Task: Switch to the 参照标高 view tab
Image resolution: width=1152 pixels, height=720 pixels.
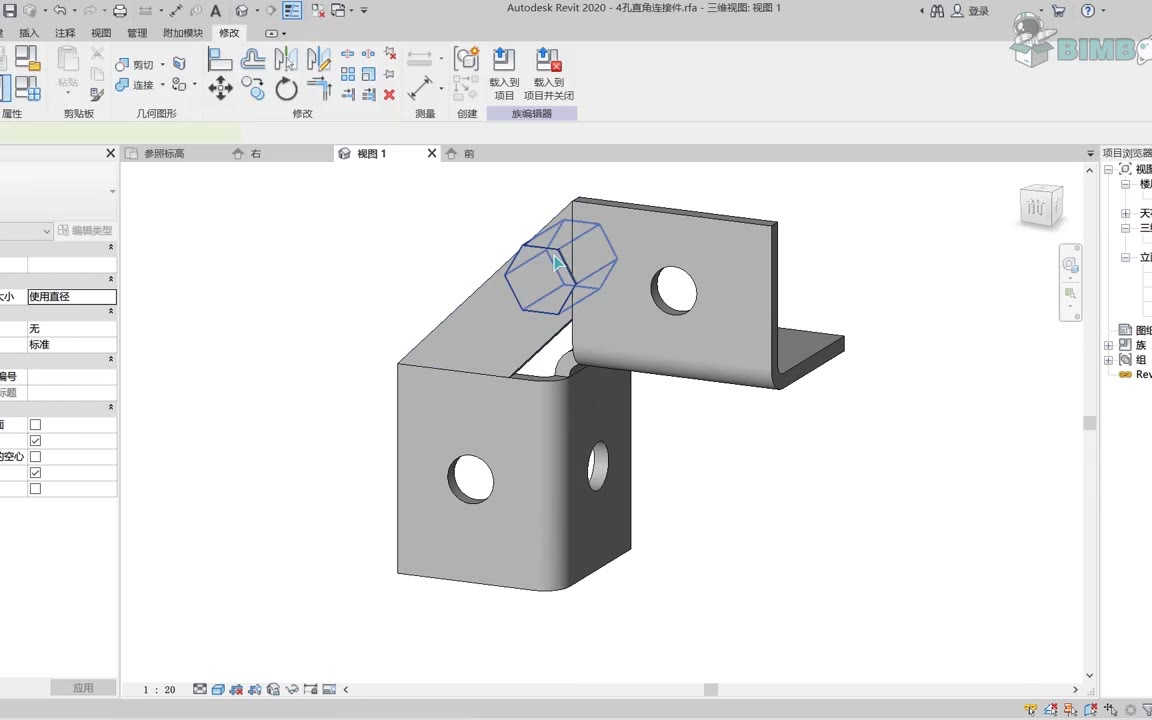Action: pyautogui.click(x=164, y=154)
